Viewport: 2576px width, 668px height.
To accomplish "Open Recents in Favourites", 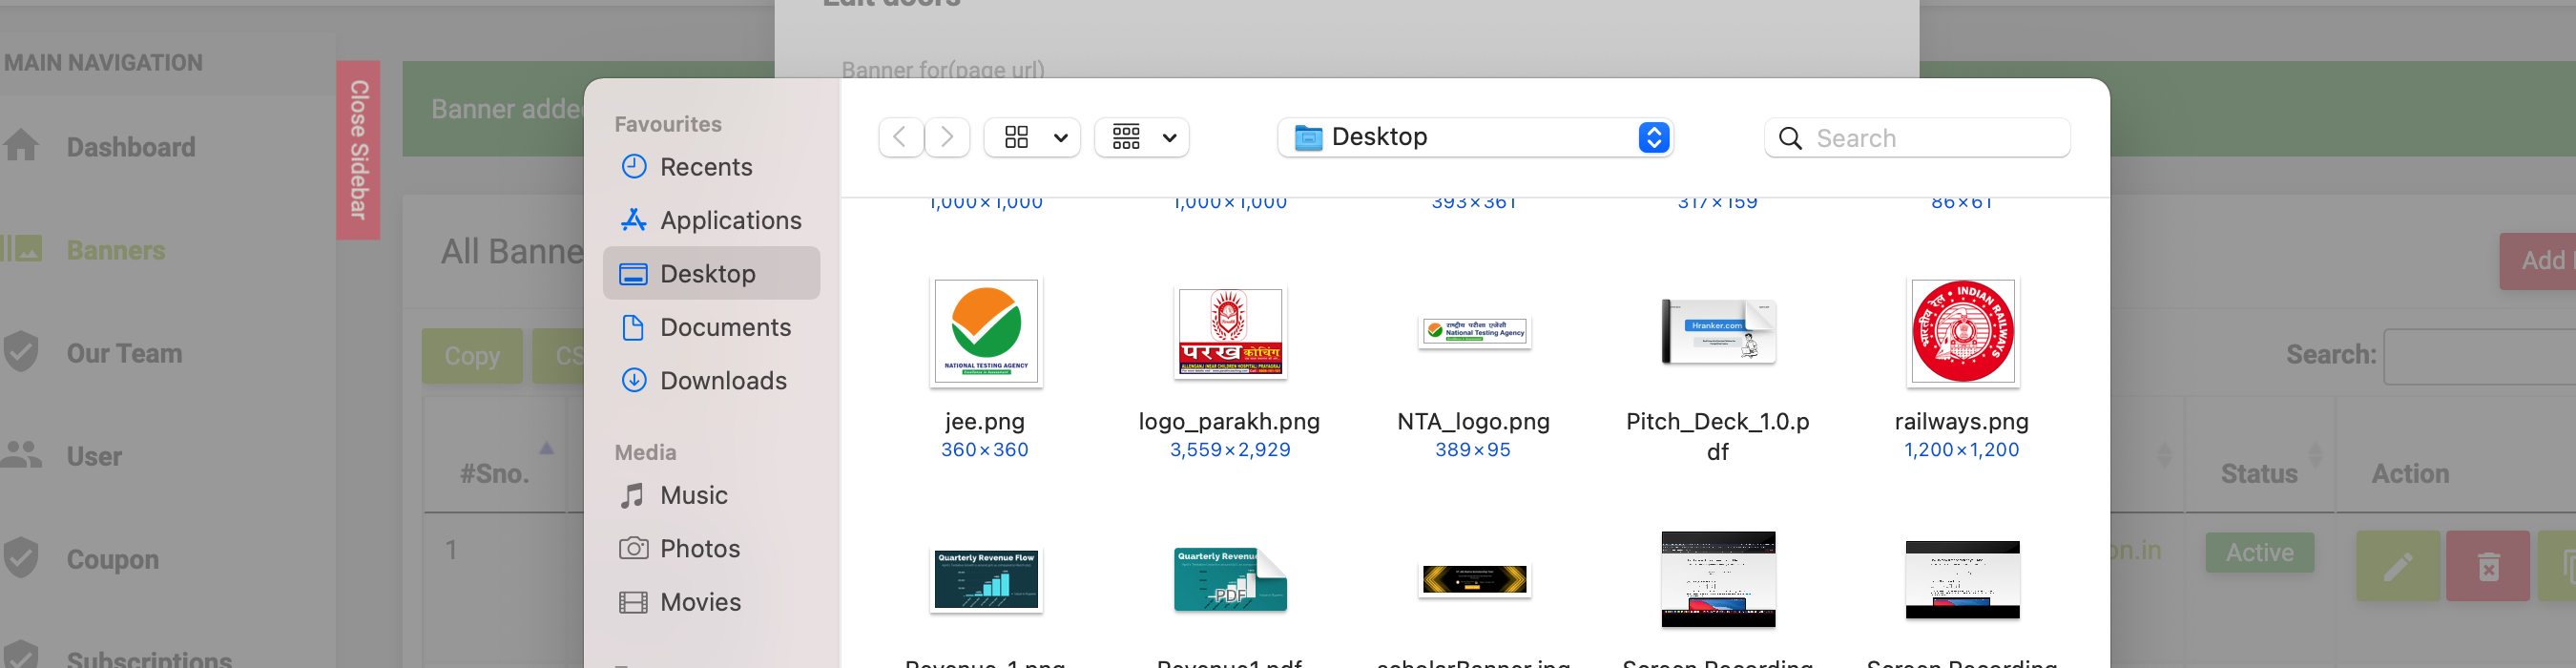I will 711,167.
